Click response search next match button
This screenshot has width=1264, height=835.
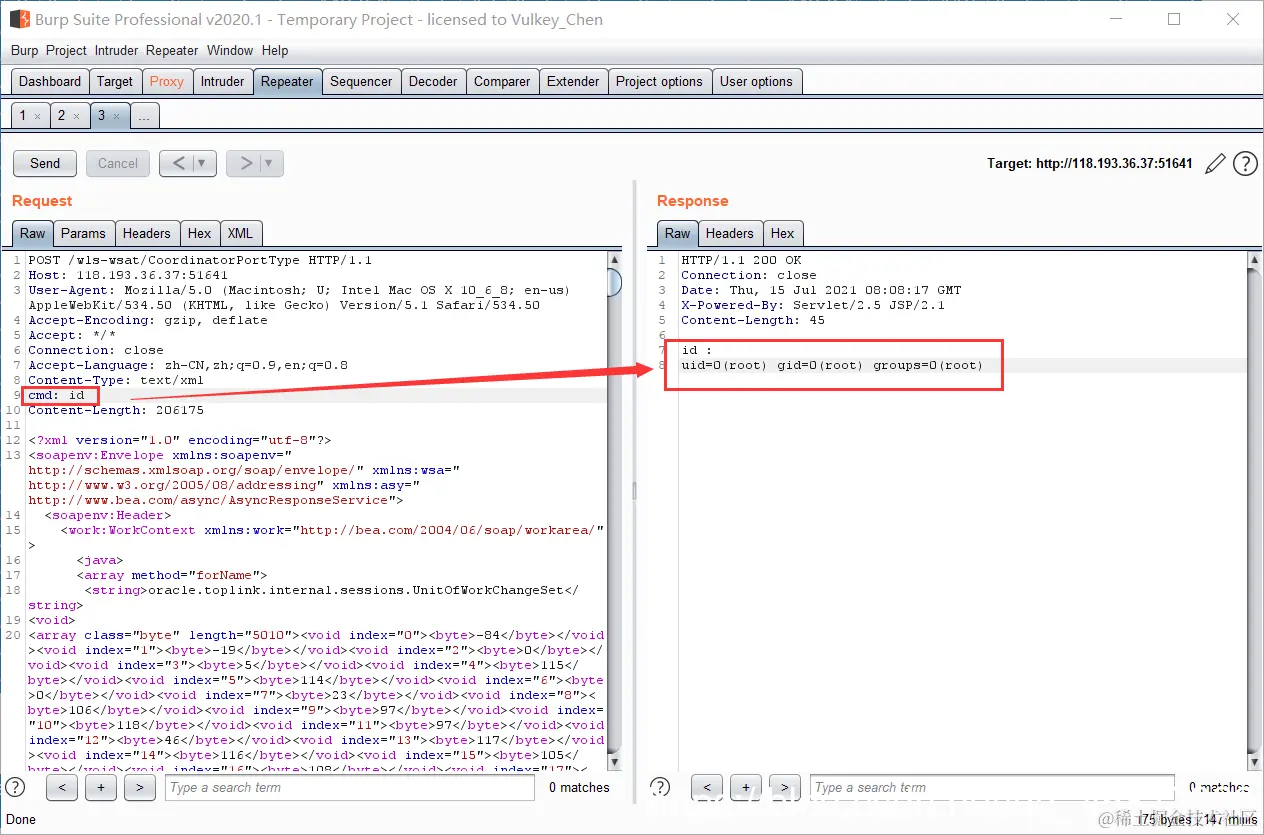click(x=785, y=787)
